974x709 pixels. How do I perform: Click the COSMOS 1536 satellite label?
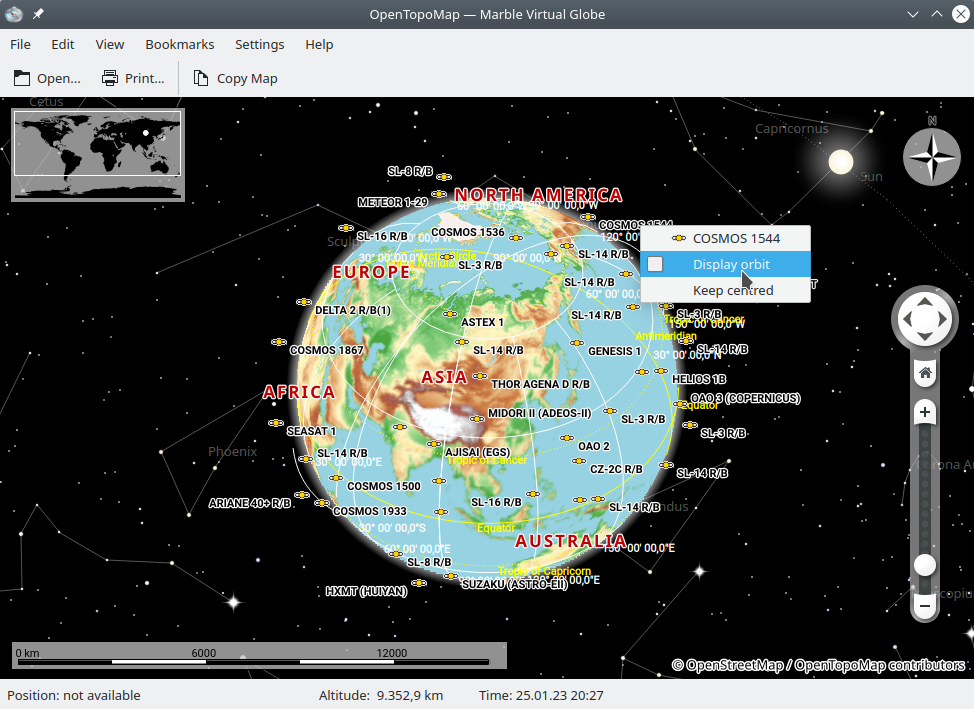[x=468, y=232]
